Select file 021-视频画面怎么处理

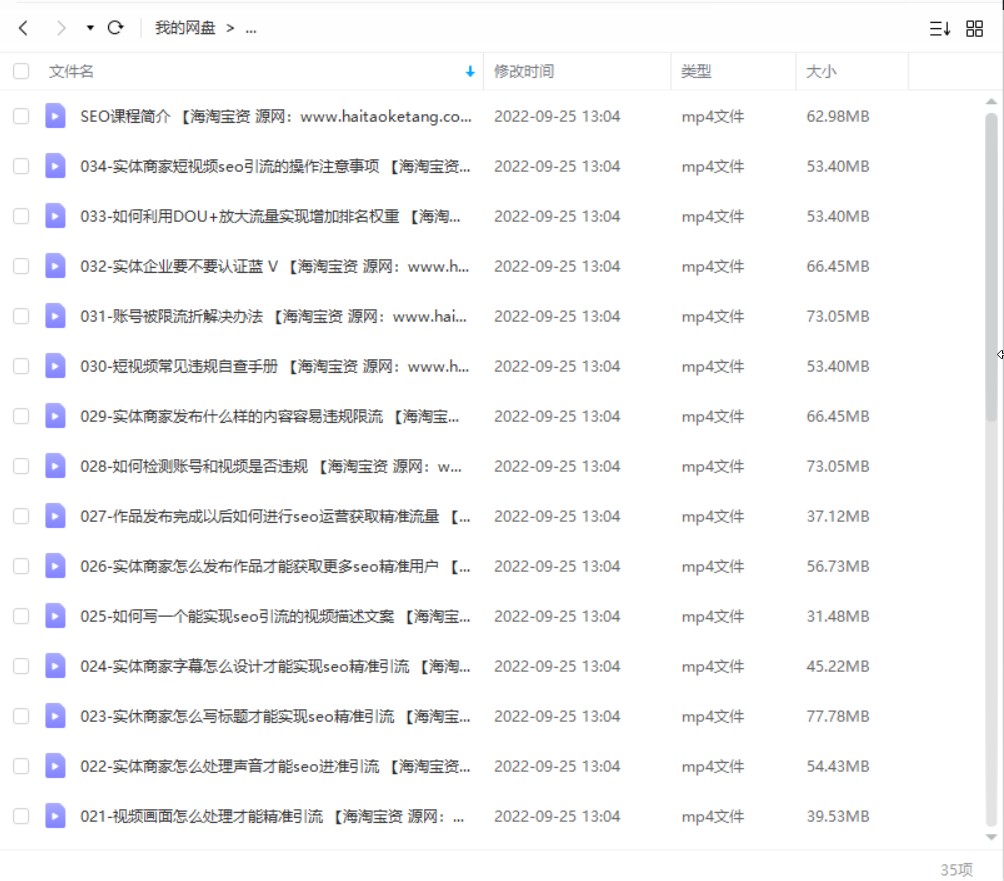pos(272,816)
